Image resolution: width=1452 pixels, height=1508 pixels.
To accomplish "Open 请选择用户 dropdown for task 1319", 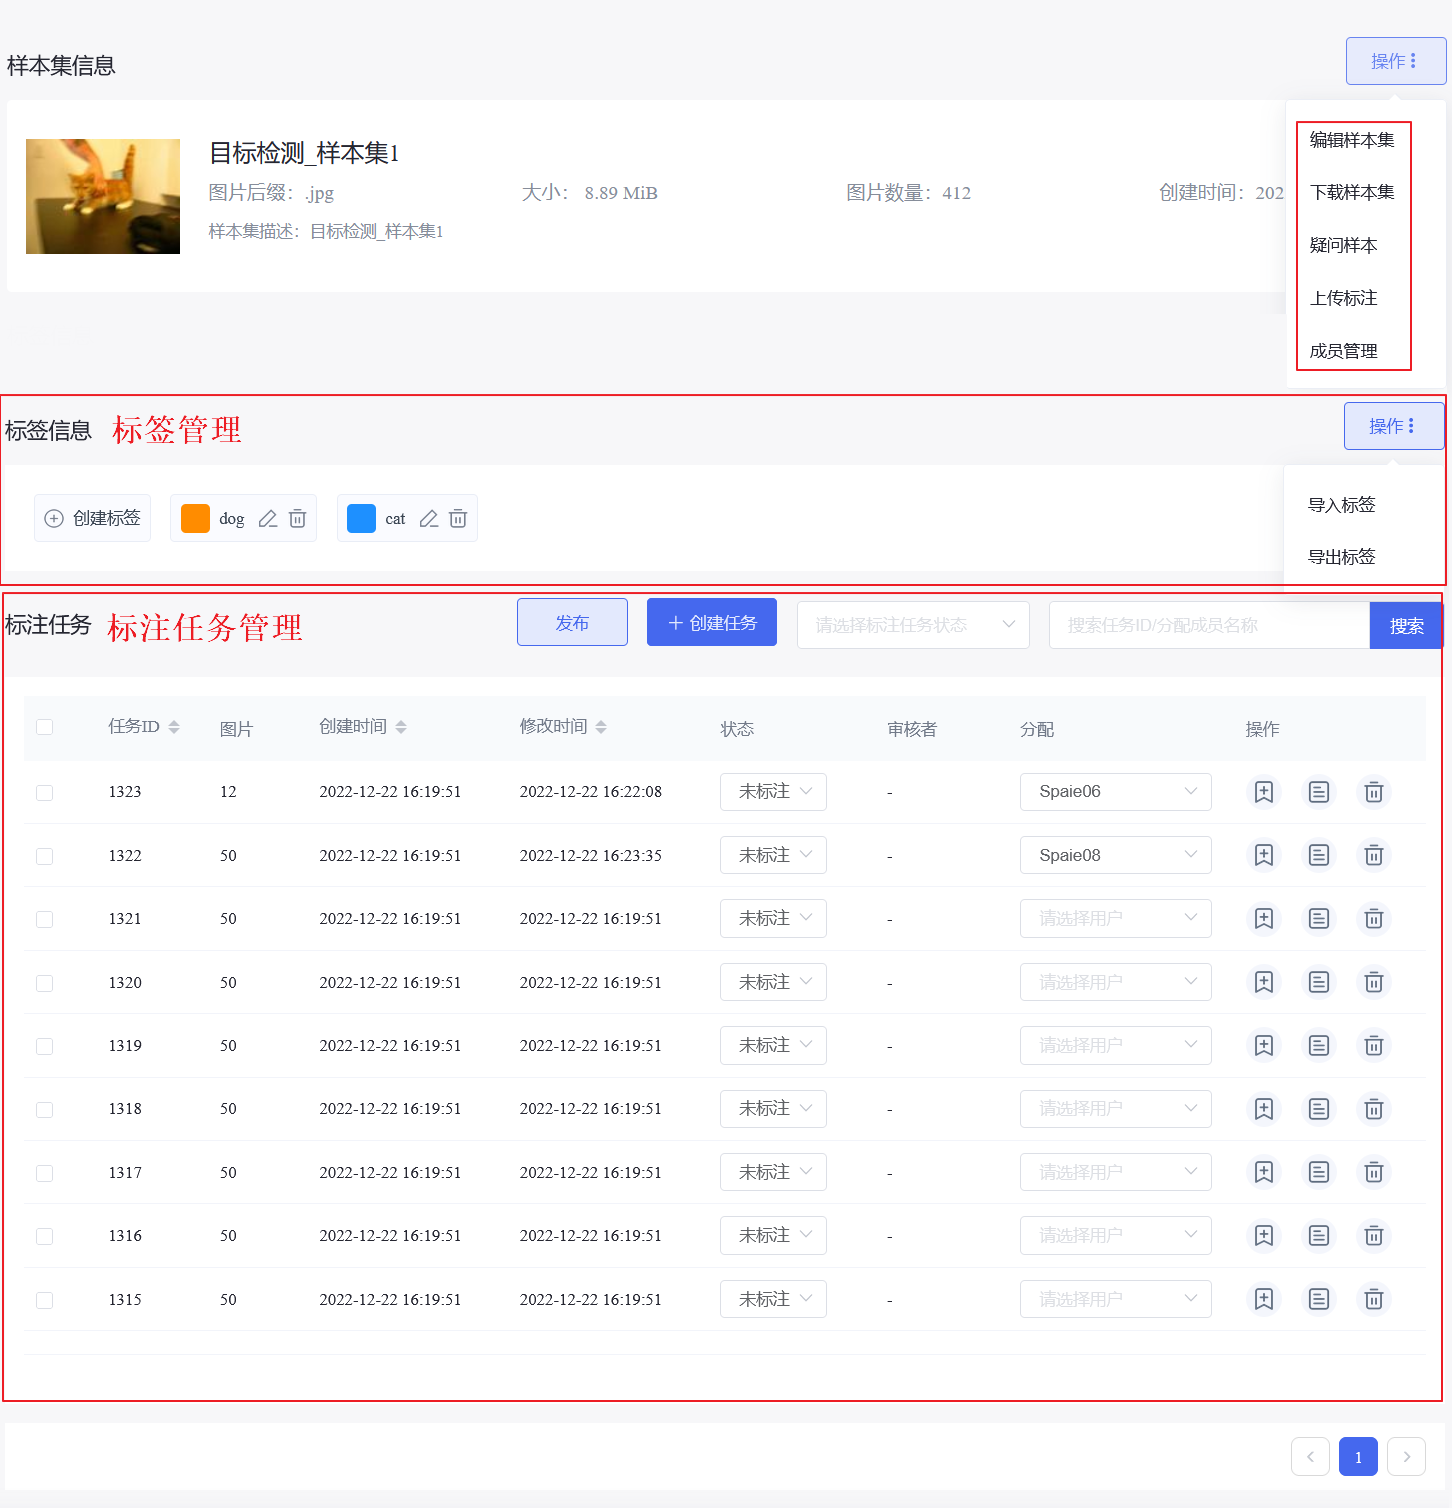I will click(x=1116, y=1045).
